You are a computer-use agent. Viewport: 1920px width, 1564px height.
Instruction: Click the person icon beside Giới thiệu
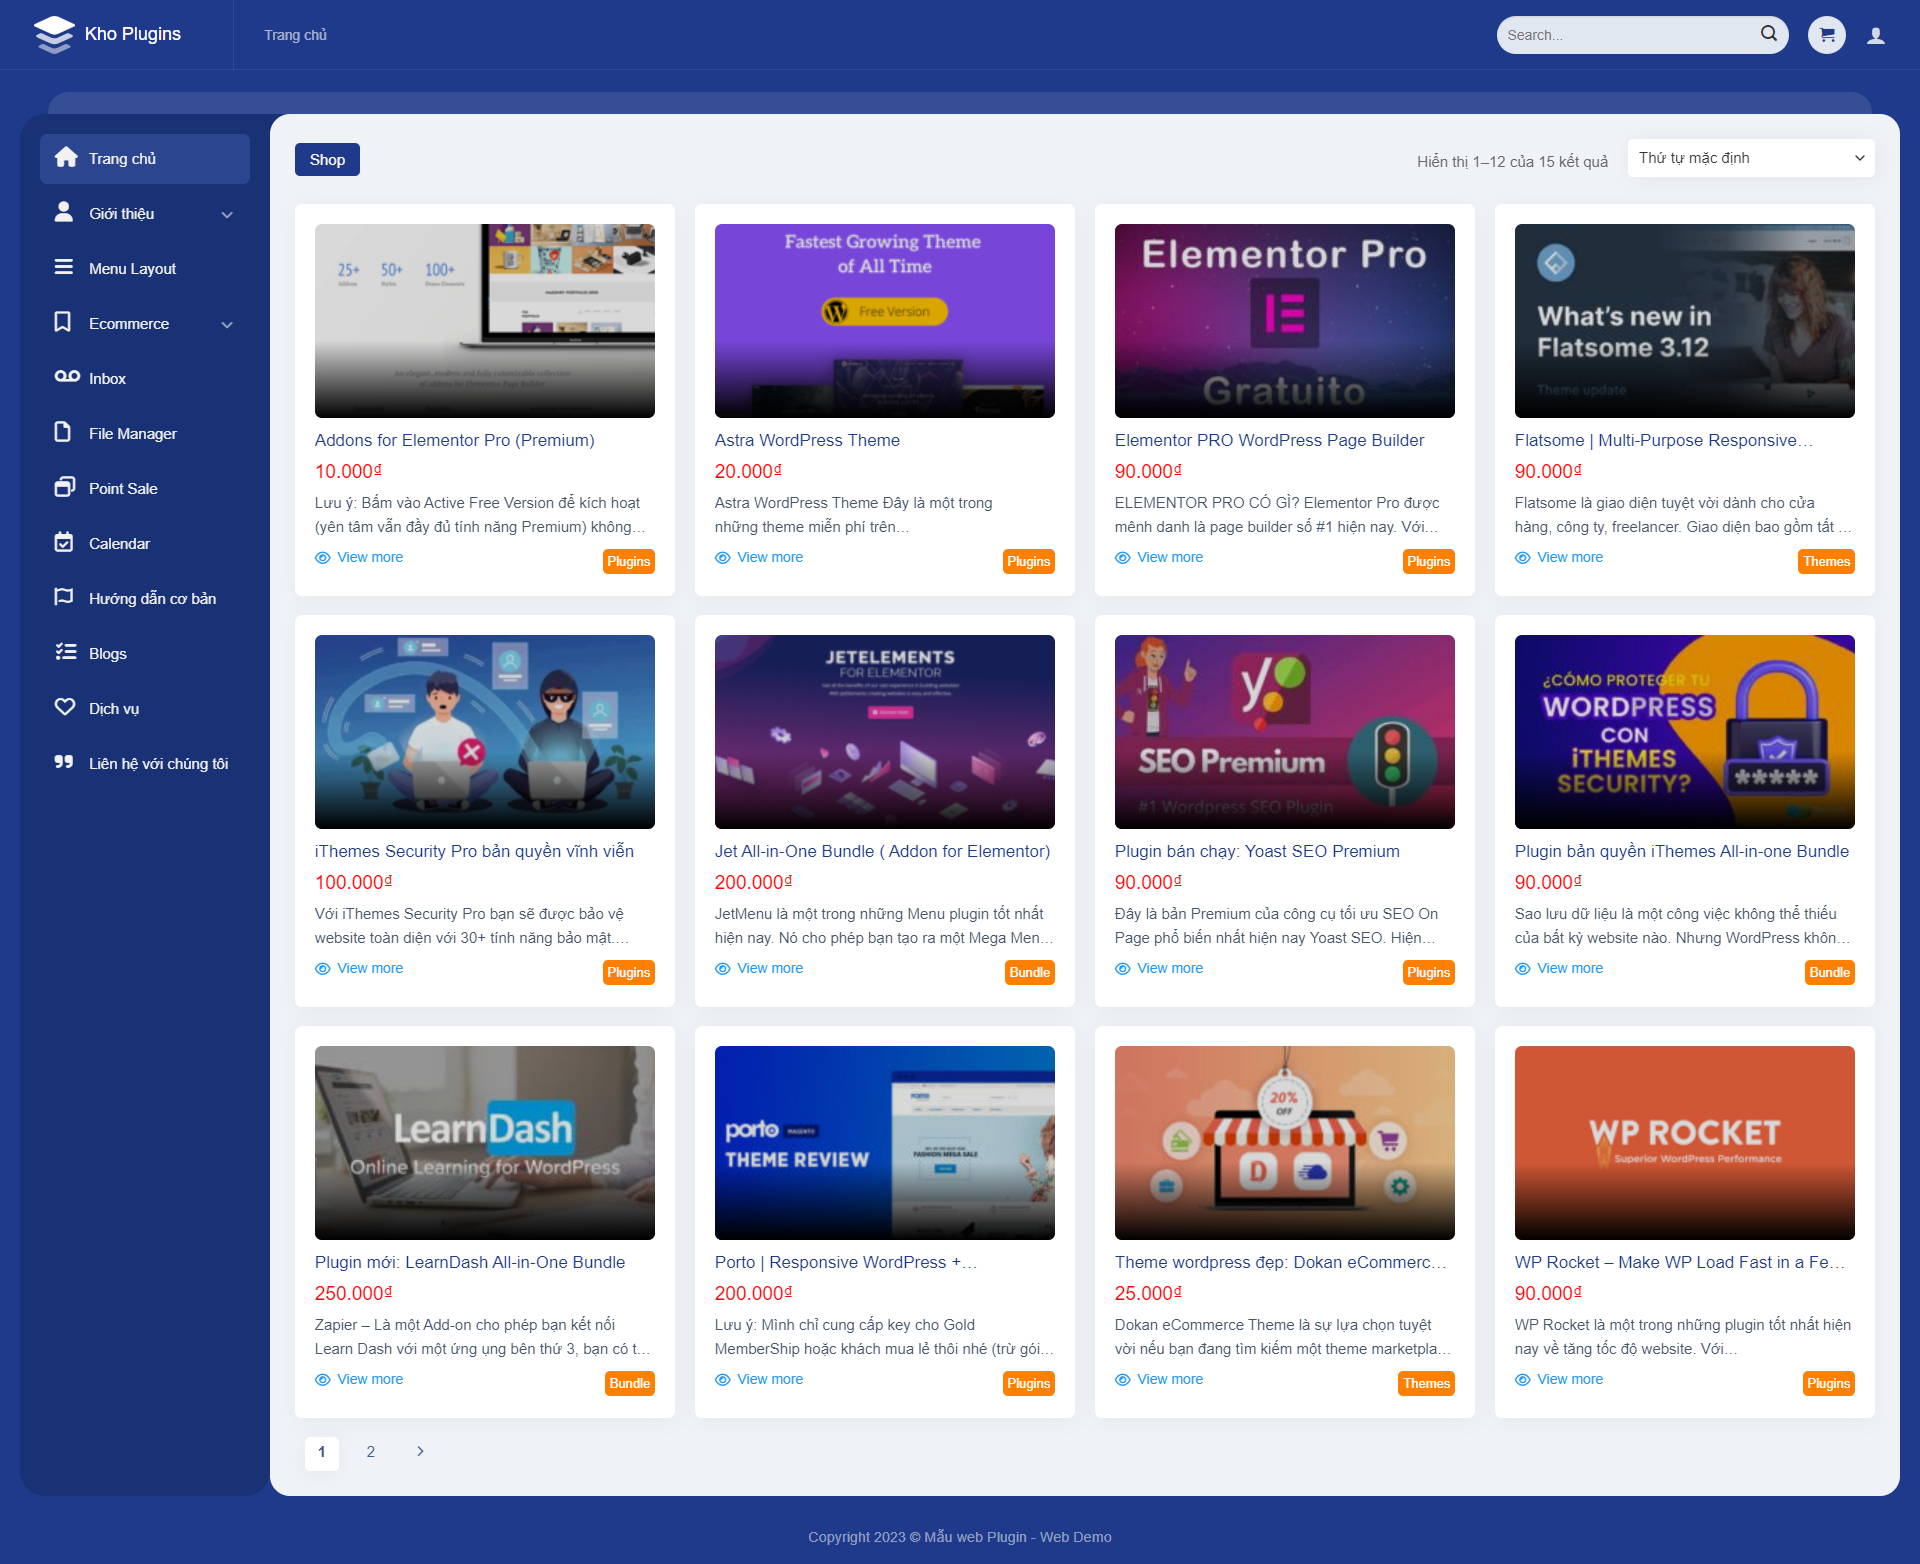[64, 212]
